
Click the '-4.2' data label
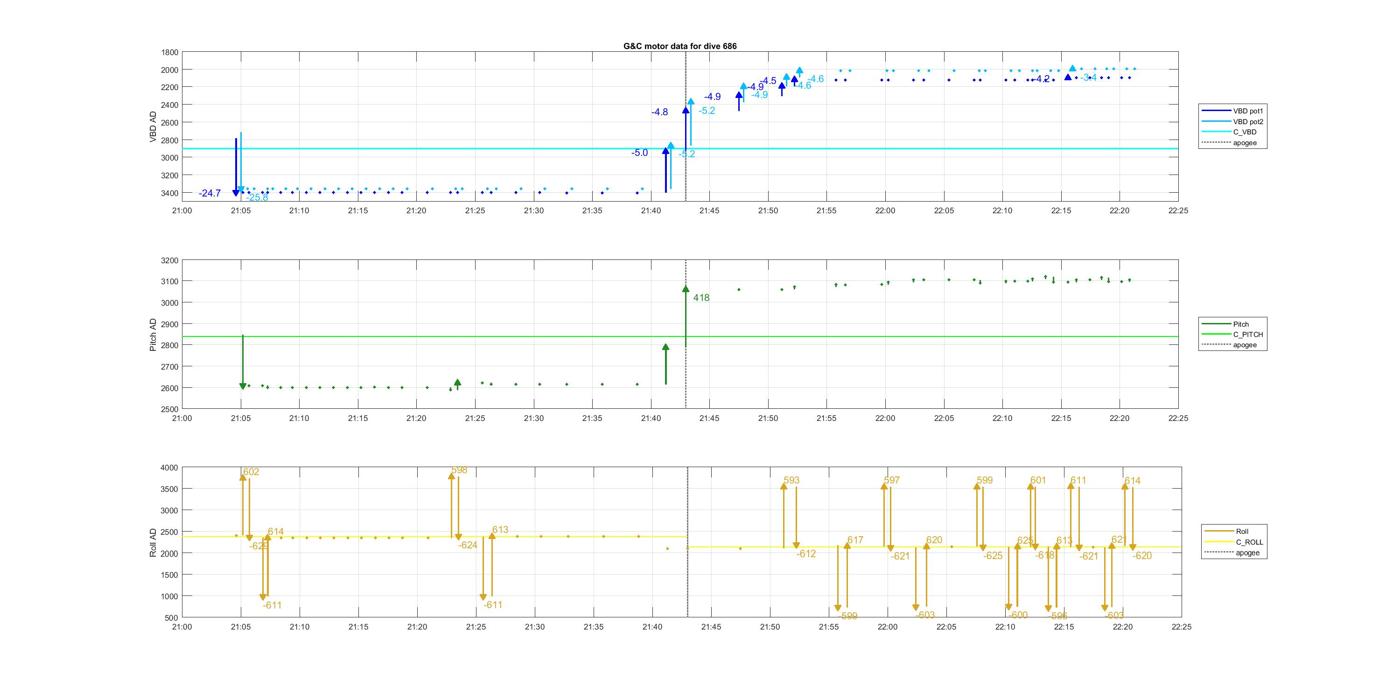click(1042, 79)
